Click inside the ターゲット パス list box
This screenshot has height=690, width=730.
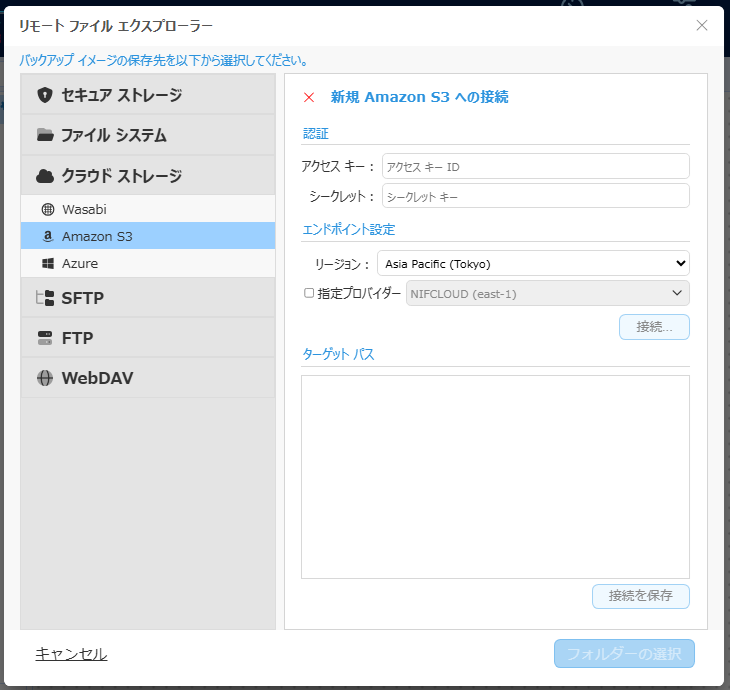click(495, 477)
